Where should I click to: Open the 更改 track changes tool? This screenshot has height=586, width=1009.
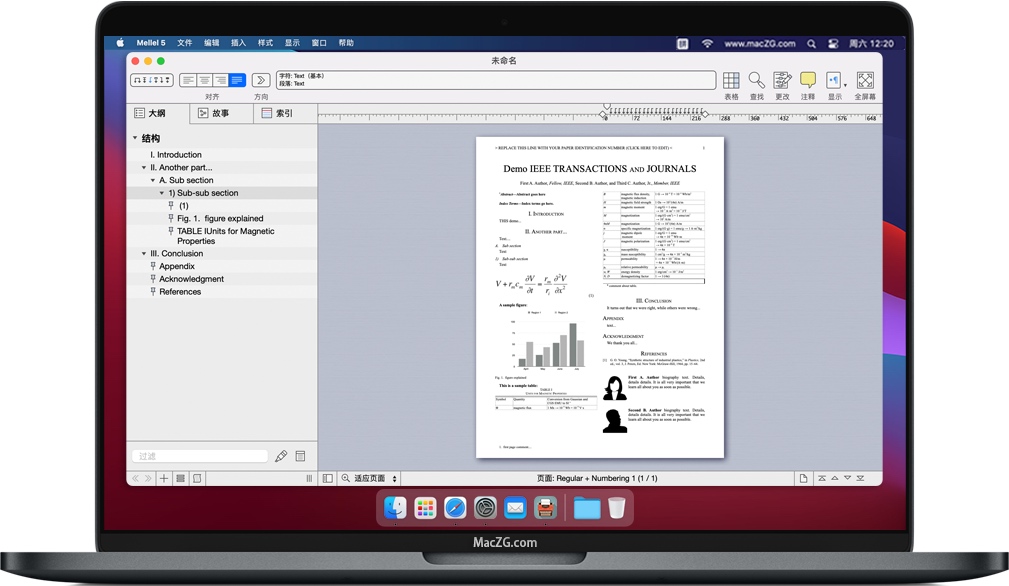click(782, 80)
